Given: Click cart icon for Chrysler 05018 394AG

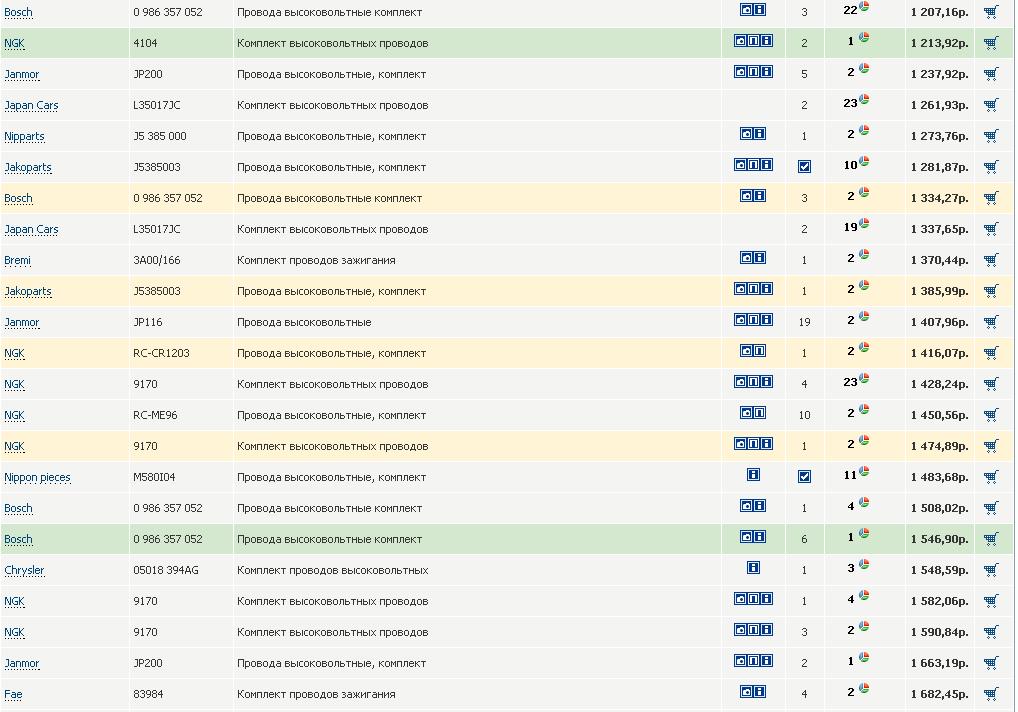Looking at the screenshot, I should pos(991,570).
